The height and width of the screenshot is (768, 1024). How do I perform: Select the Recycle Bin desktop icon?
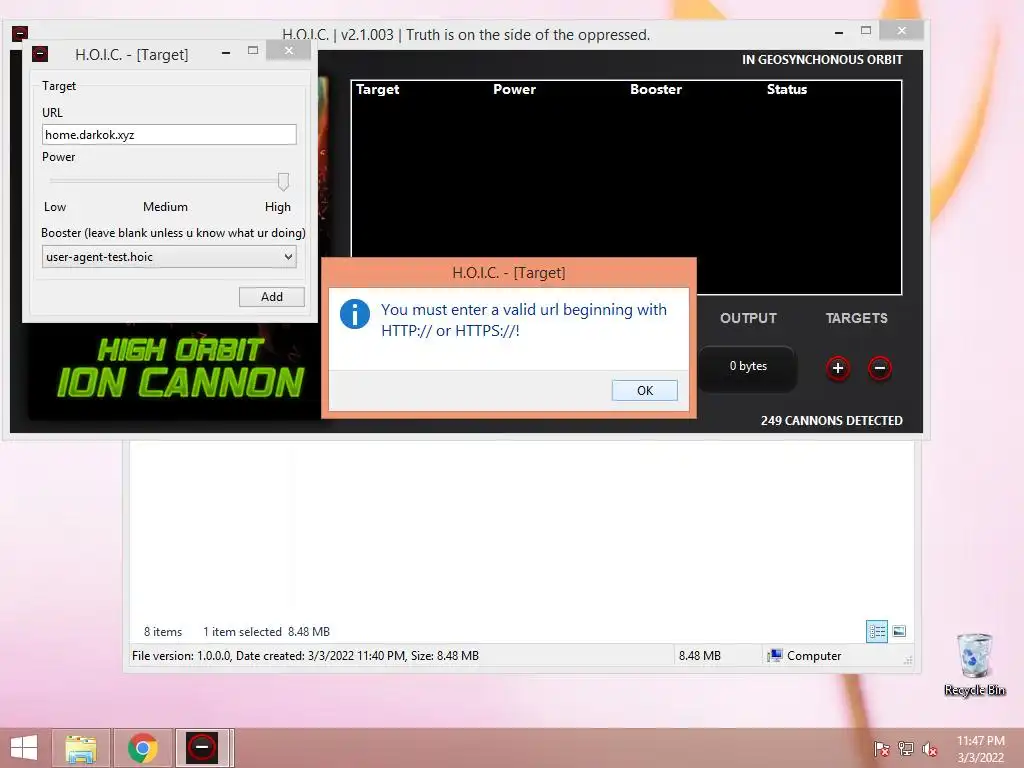(974, 664)
